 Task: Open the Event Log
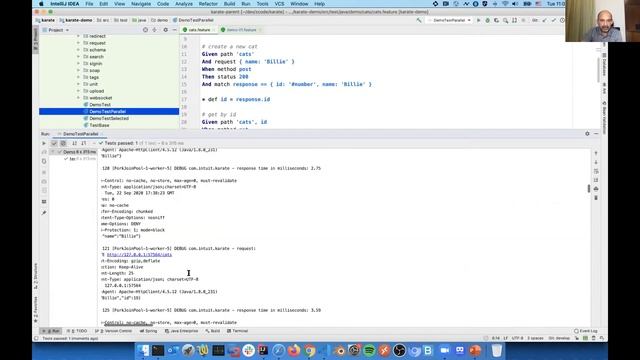[586, 331]
